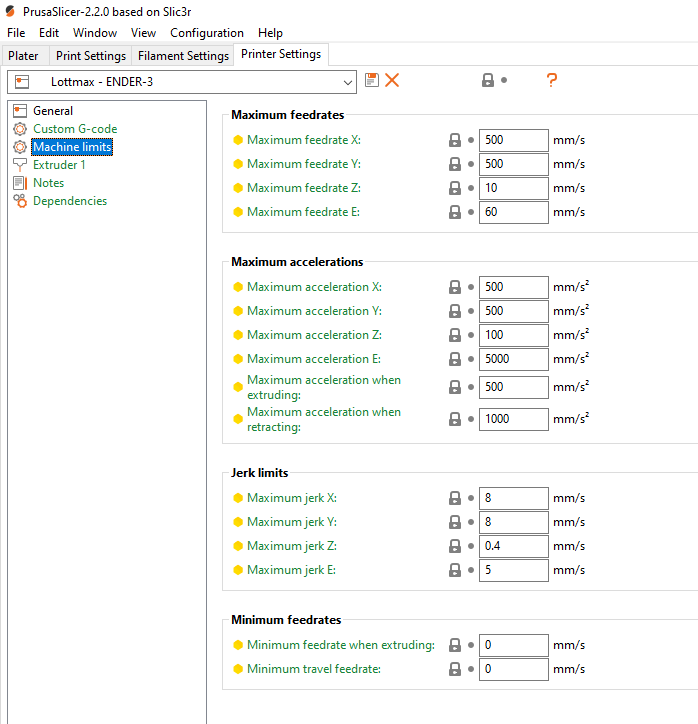Click the Custom G-code gear icon
698x724 pixels.
tap(20, 129)
